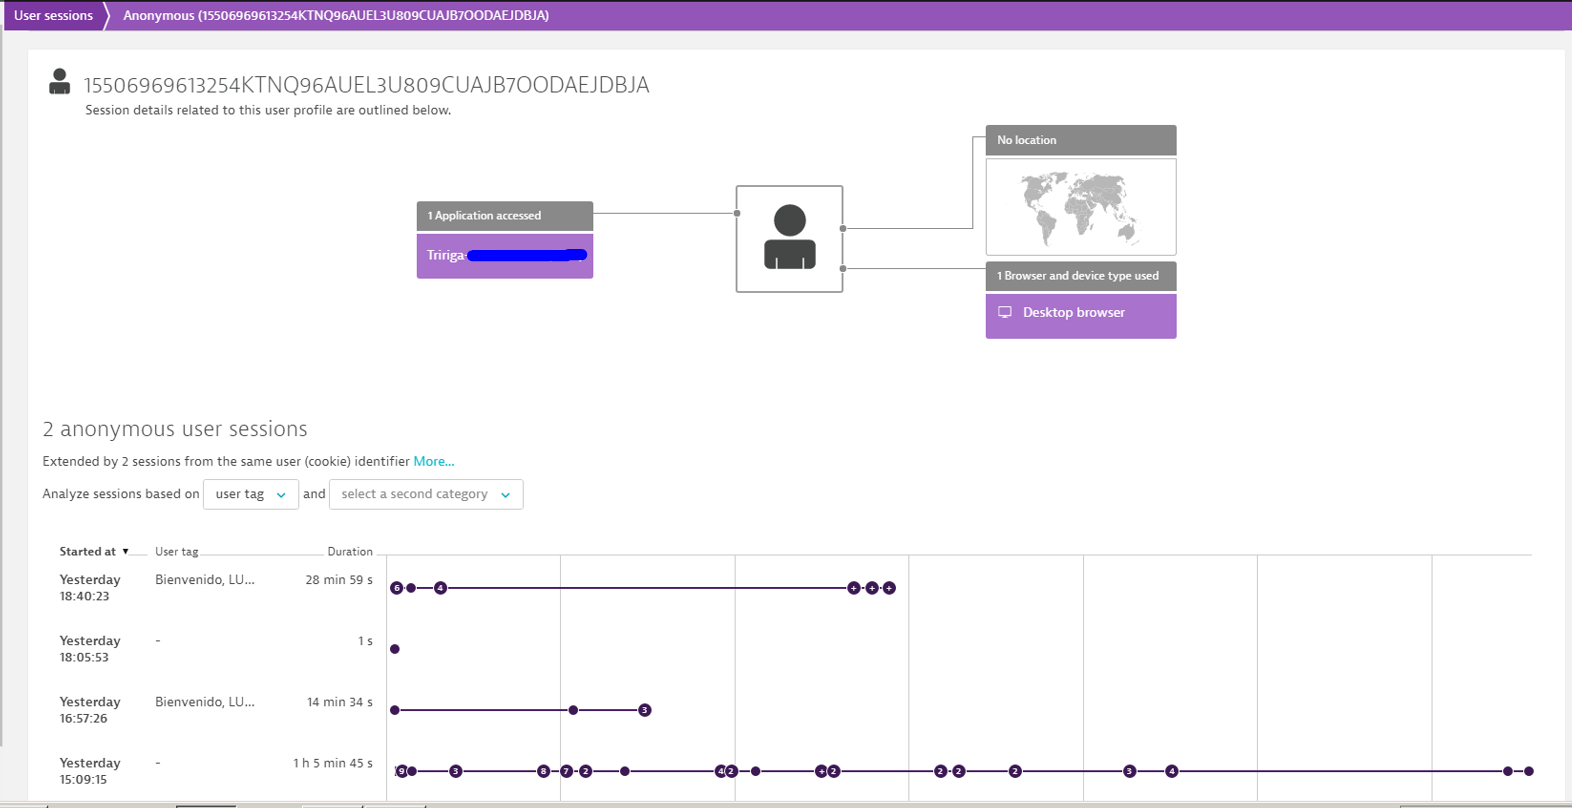Click the Tririga application tile
This screenshot has width=1572, height=808.
click(x=504, y=256)
